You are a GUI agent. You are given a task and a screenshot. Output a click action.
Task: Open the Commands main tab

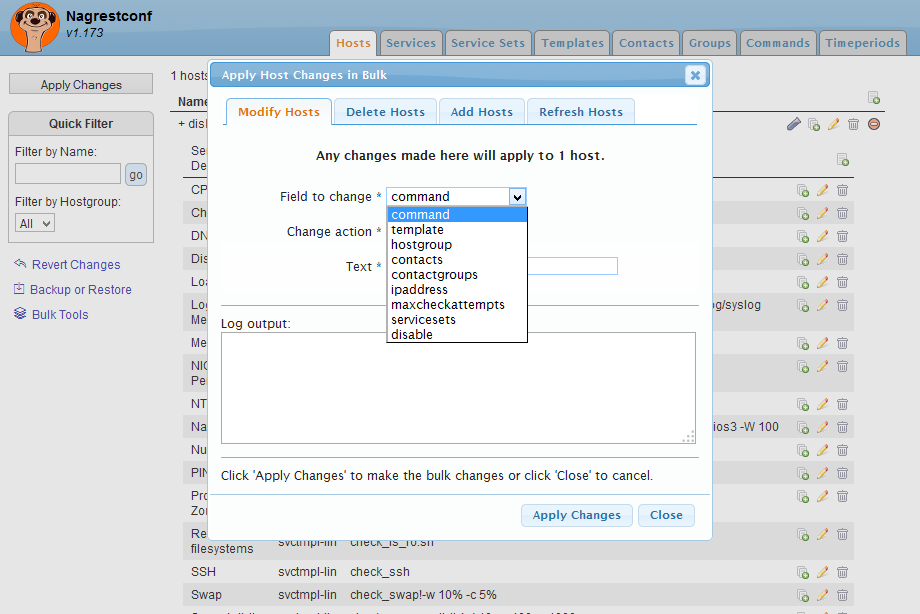tap(778, 43)
